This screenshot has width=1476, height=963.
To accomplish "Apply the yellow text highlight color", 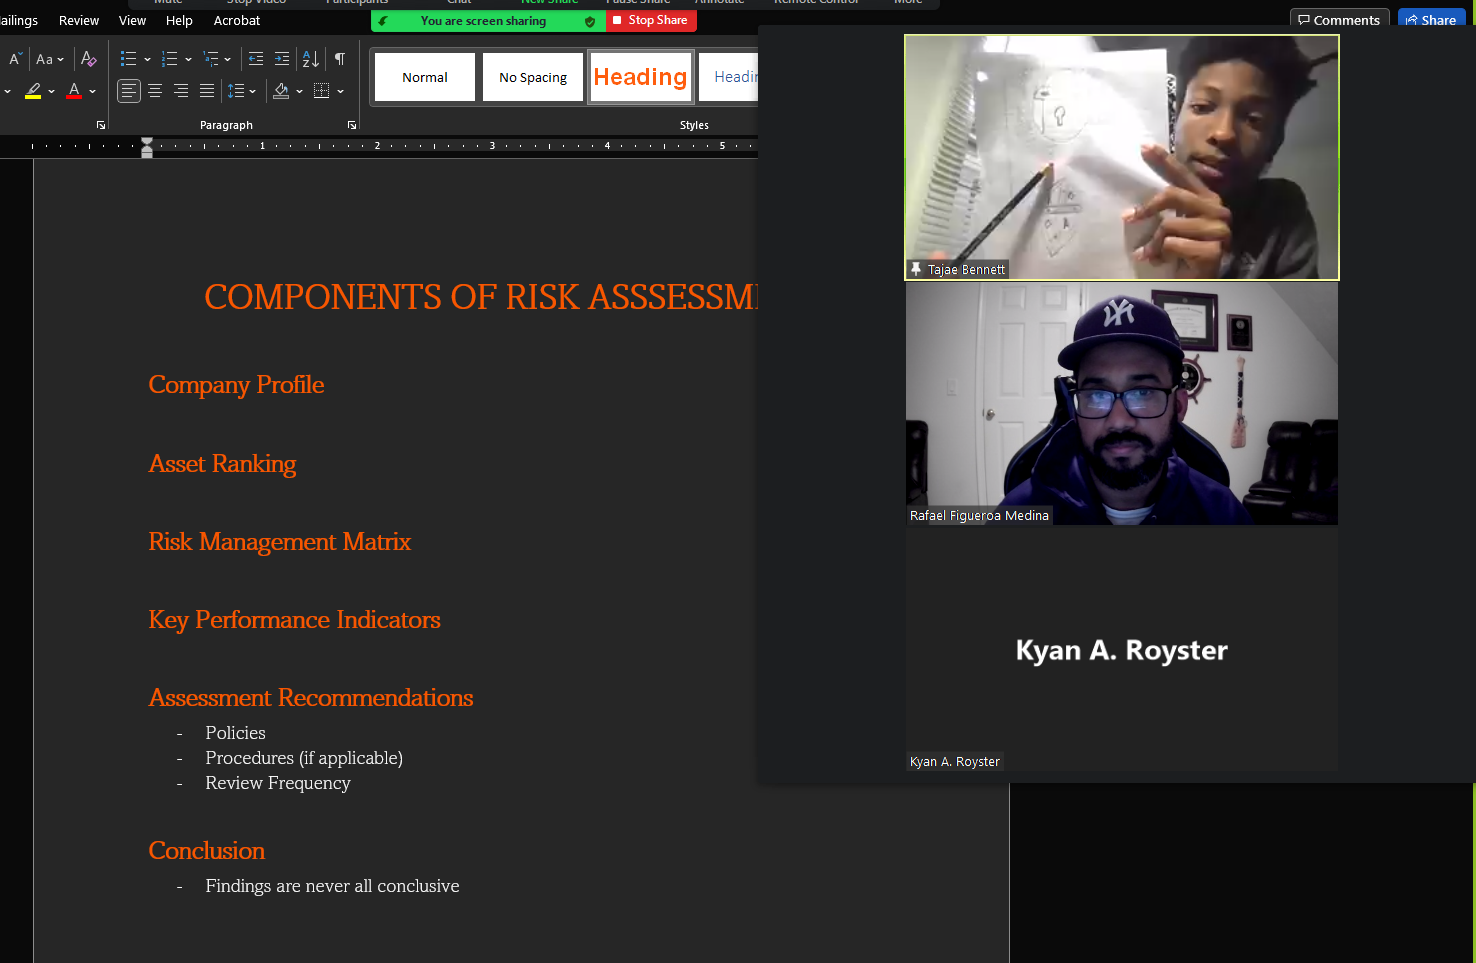I will (x=33, y=91).
